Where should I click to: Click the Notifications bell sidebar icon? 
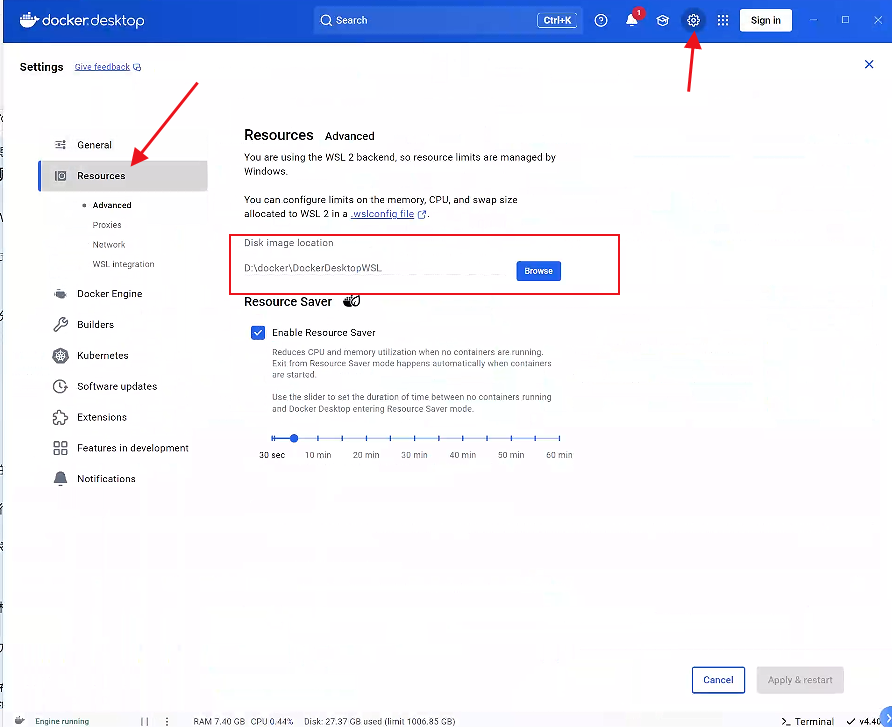coord(60,479)
